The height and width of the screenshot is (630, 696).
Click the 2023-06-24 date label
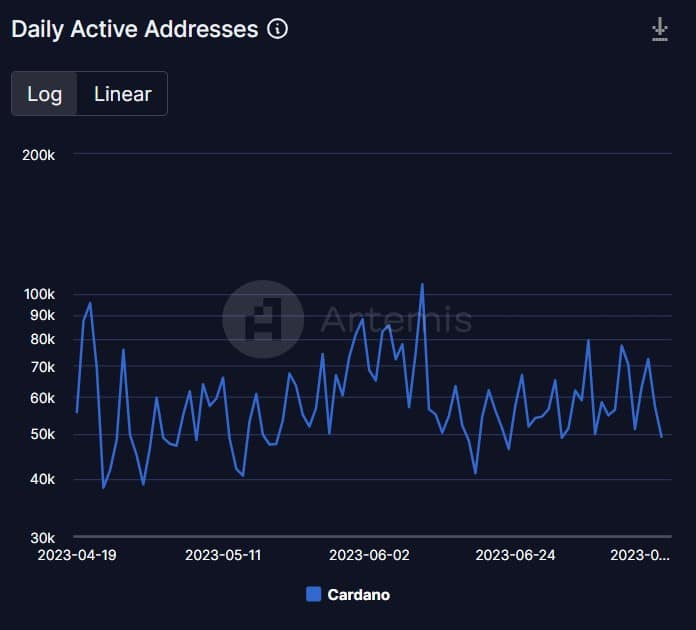515,555
